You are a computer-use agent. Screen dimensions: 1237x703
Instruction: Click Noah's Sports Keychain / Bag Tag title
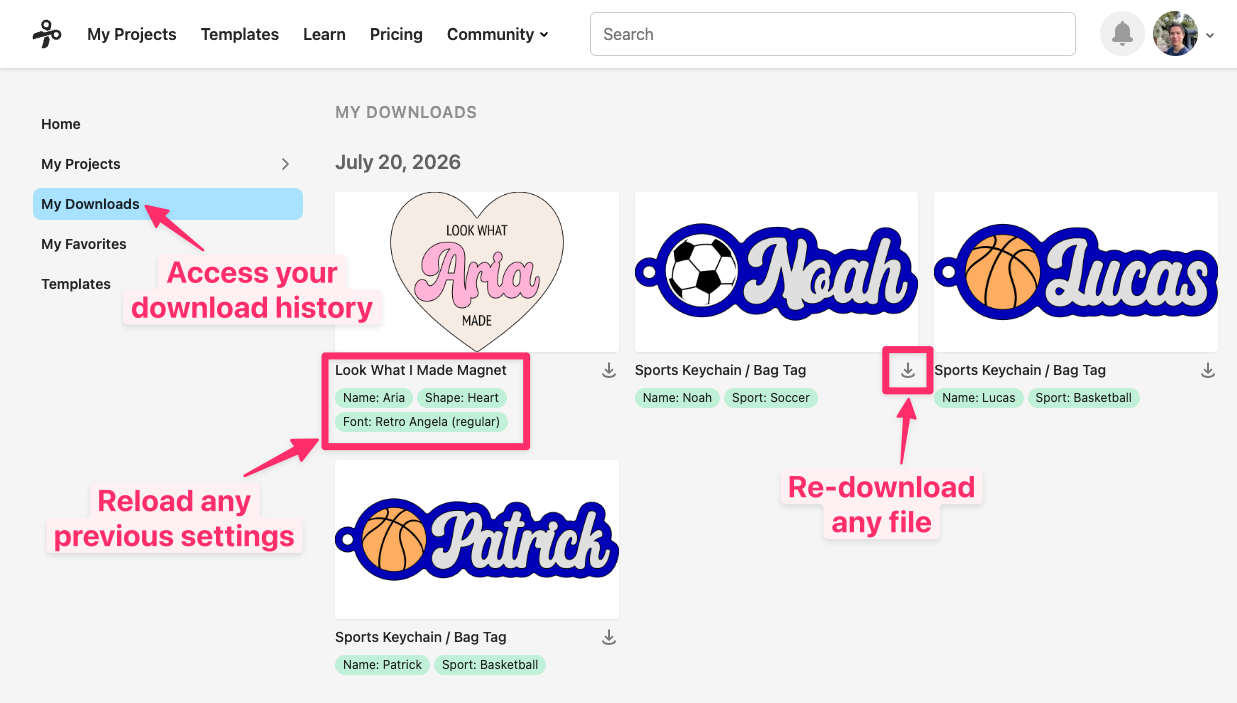[720, 370]
